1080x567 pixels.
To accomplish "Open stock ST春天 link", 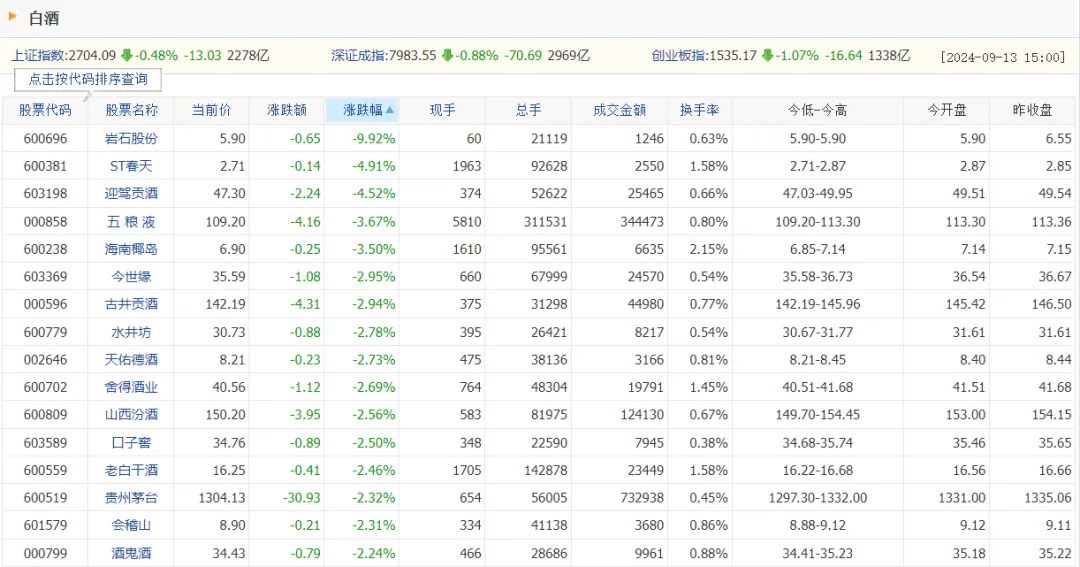I will [x=131, y=166].
